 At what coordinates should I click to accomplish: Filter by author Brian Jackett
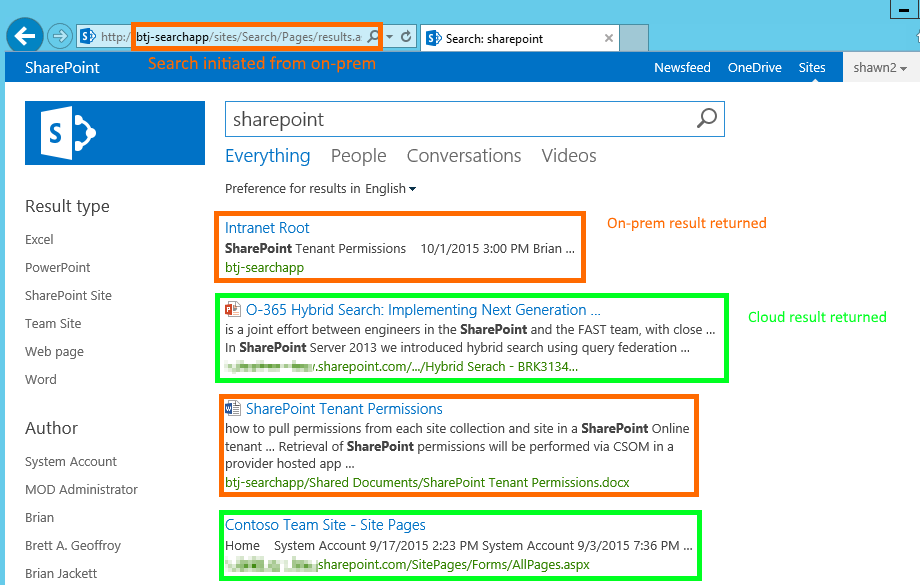(61, 573)
